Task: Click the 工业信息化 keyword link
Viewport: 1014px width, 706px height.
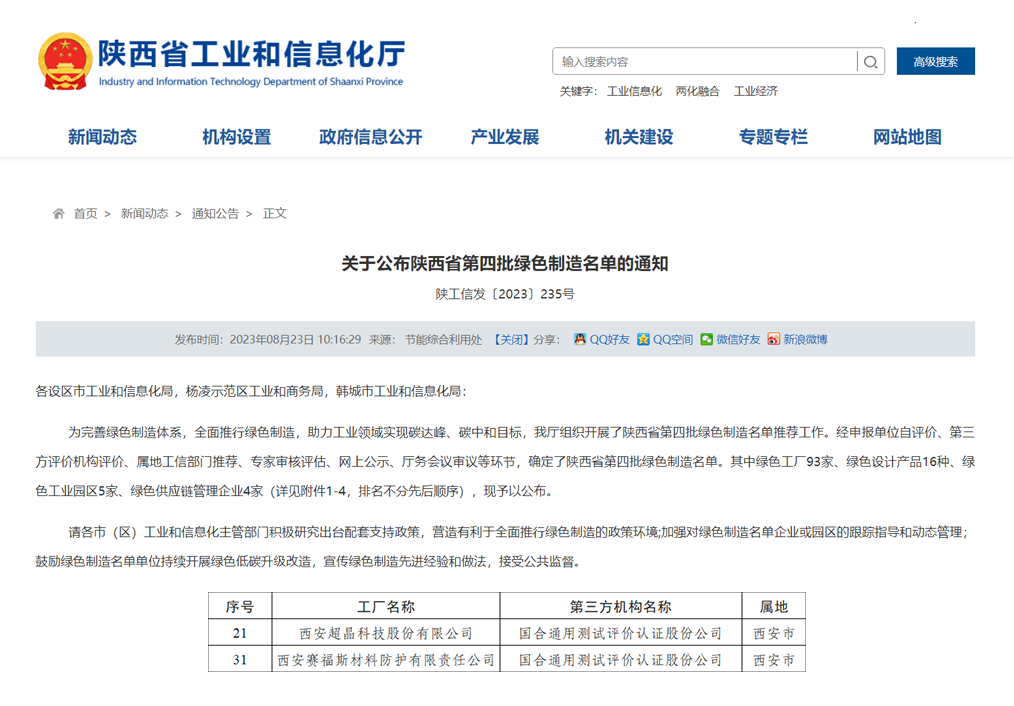Action: tap(634, 91)
